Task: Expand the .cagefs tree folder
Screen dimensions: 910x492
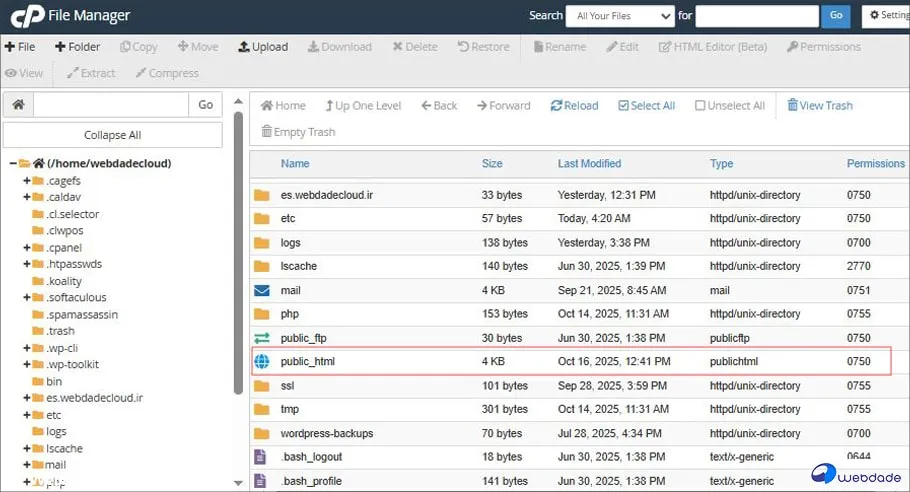Action: tap(27, 181)
